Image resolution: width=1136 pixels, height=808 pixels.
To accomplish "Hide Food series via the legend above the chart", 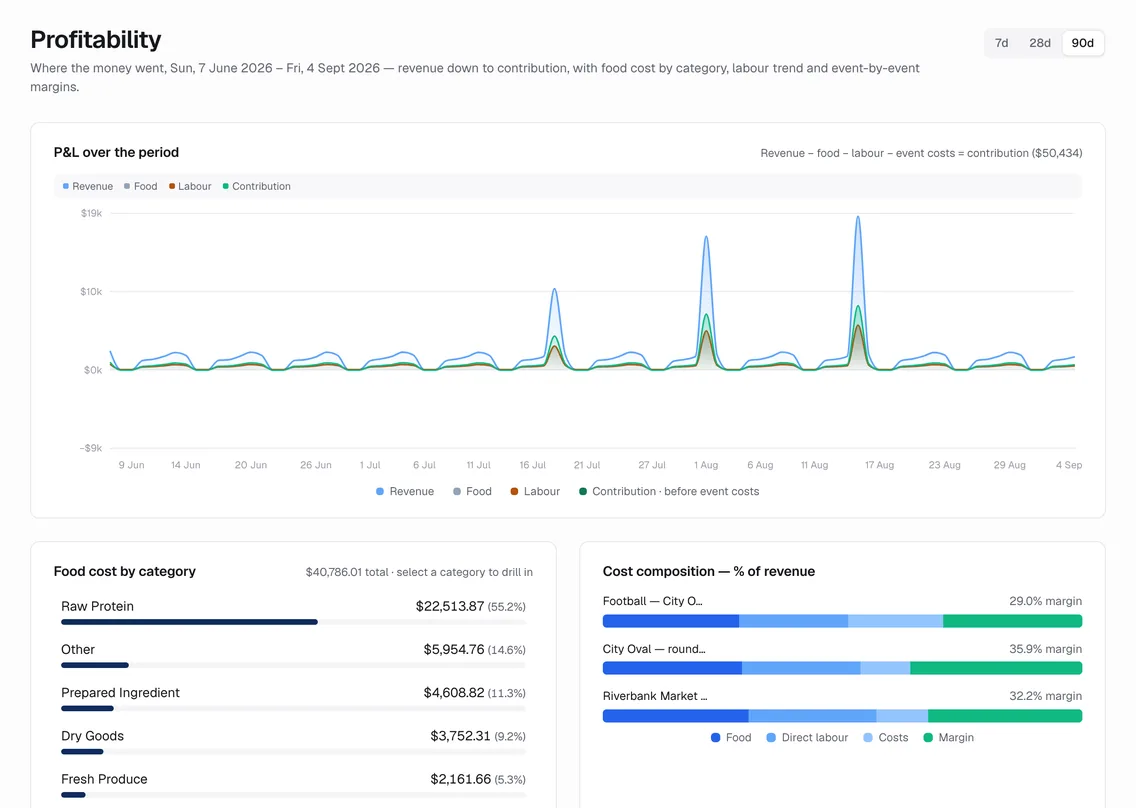I will coord(141,186).
